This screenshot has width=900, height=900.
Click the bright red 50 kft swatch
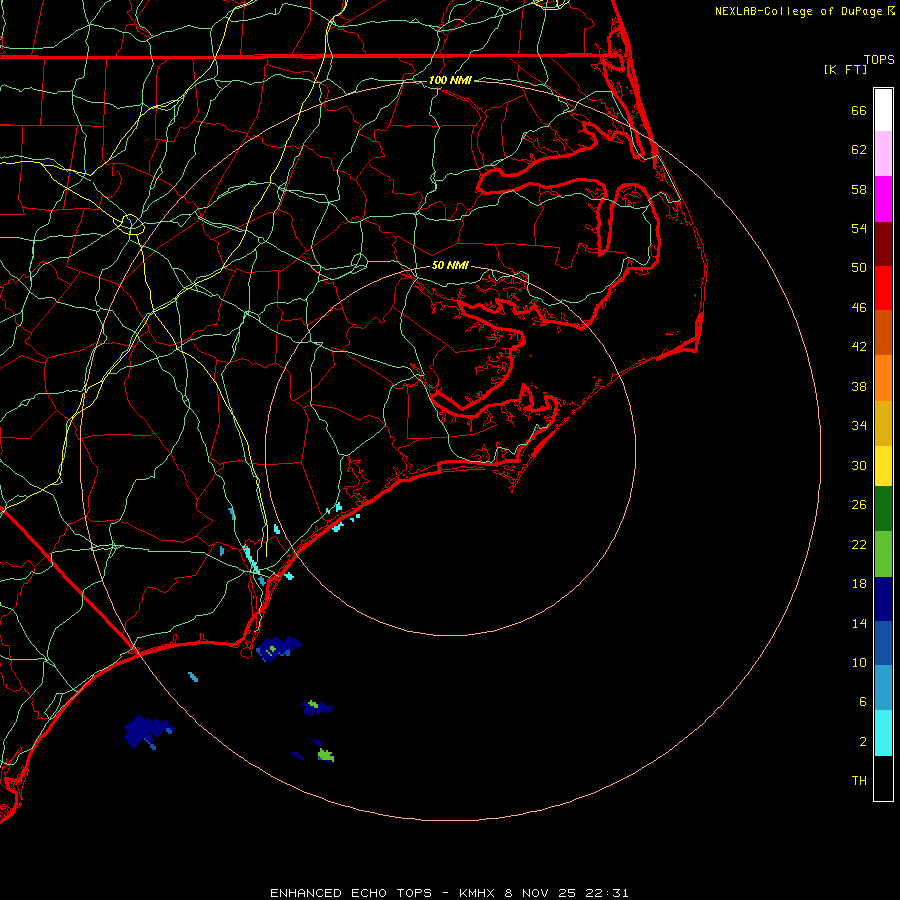(x=883, y=288)
